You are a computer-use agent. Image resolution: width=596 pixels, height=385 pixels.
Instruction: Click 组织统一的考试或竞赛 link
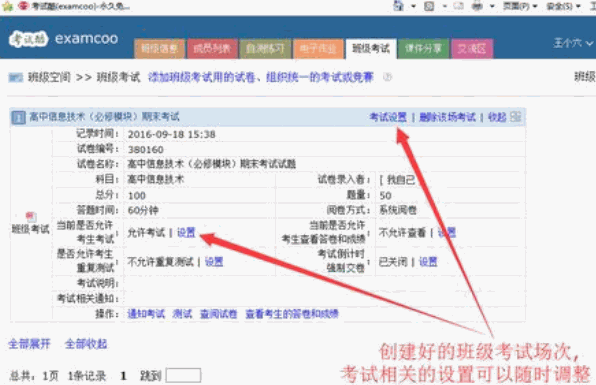coord(320,77)
